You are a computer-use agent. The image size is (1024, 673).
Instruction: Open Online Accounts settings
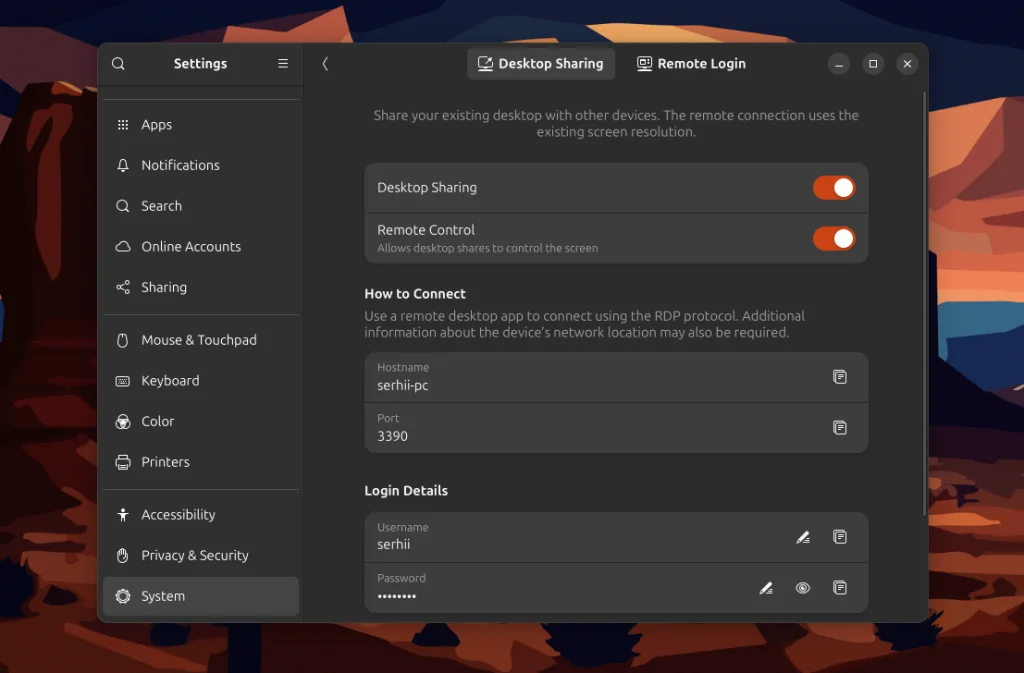[189, 246]
